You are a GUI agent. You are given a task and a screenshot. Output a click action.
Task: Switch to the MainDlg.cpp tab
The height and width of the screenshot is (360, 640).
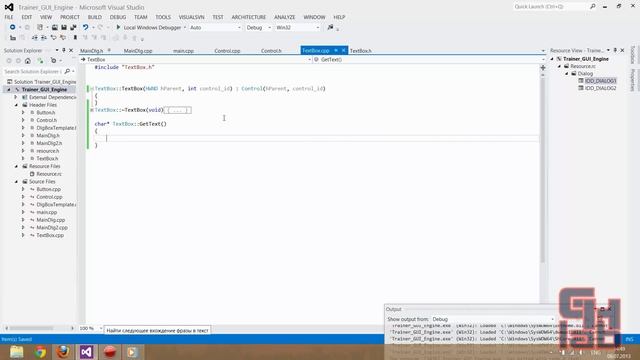(138, 51)
